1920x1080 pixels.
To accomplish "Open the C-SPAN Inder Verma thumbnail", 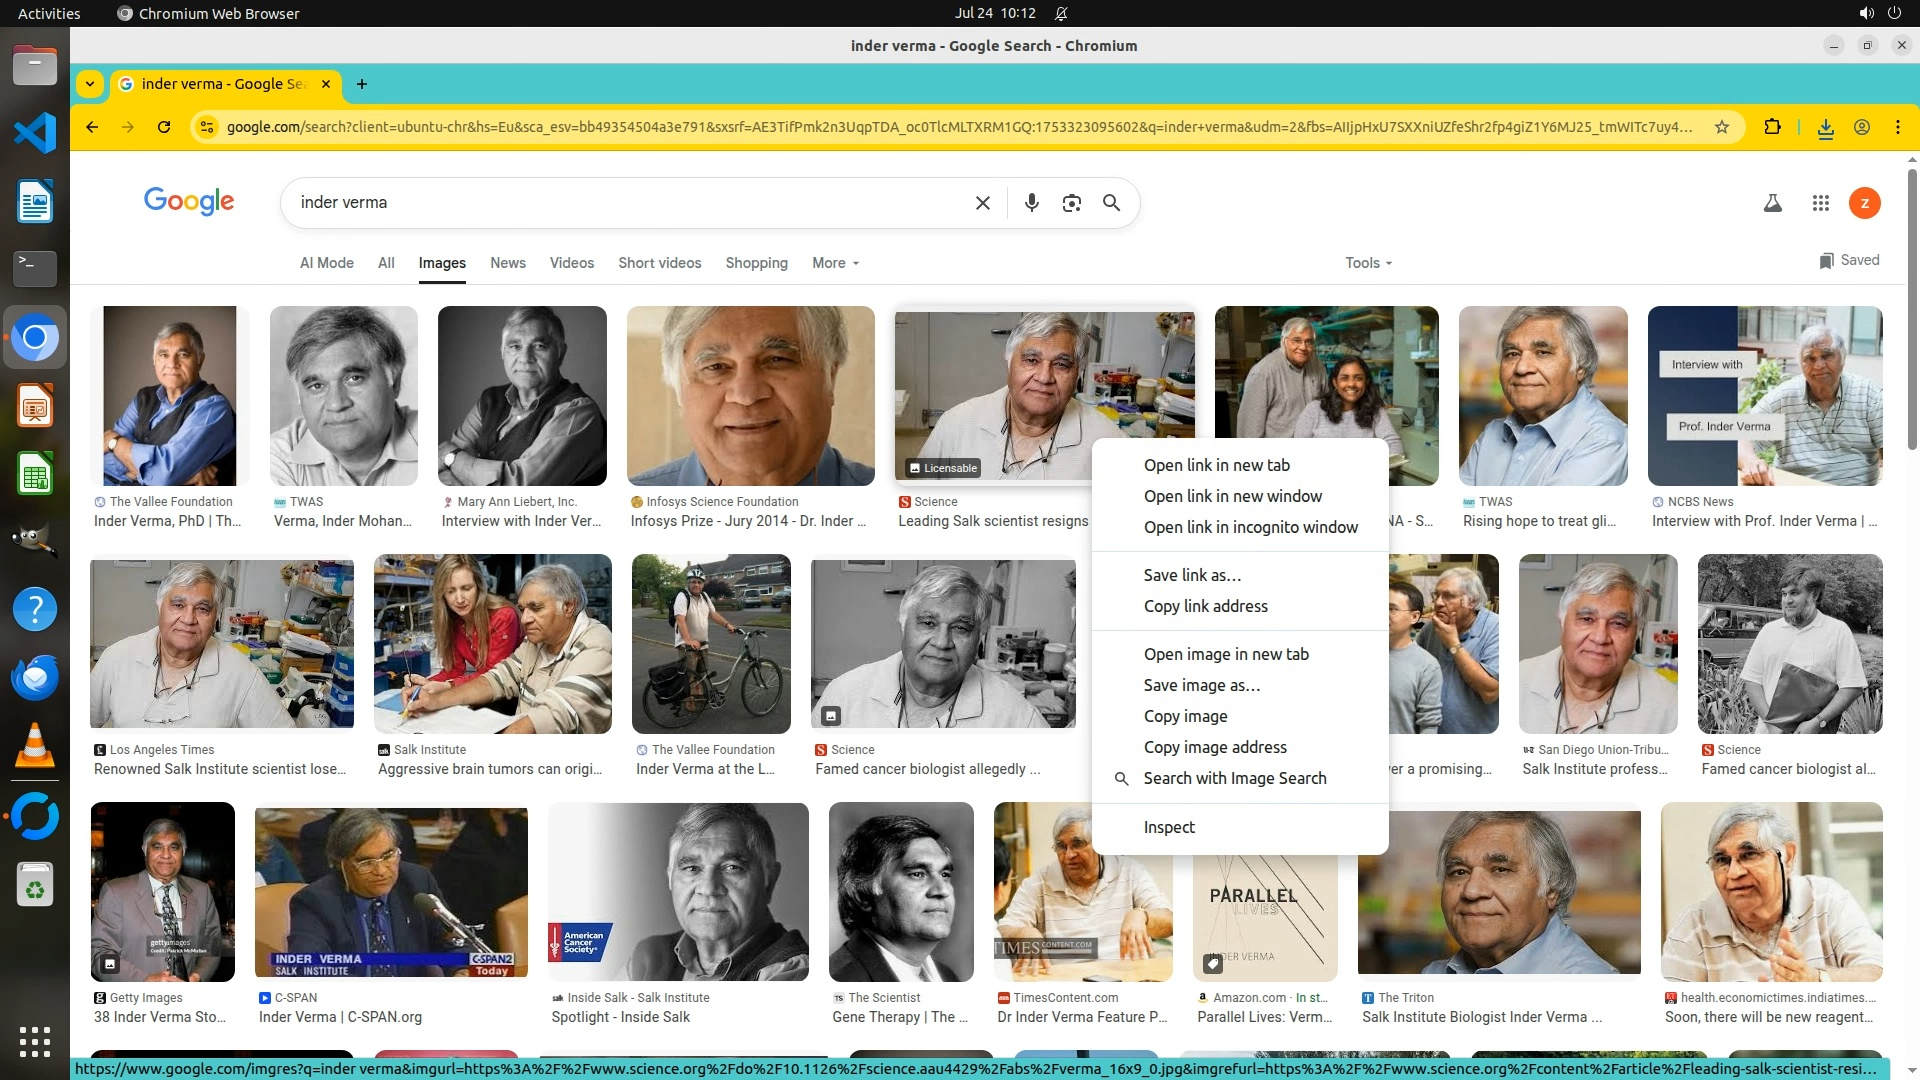I will (x=391, y=893).
